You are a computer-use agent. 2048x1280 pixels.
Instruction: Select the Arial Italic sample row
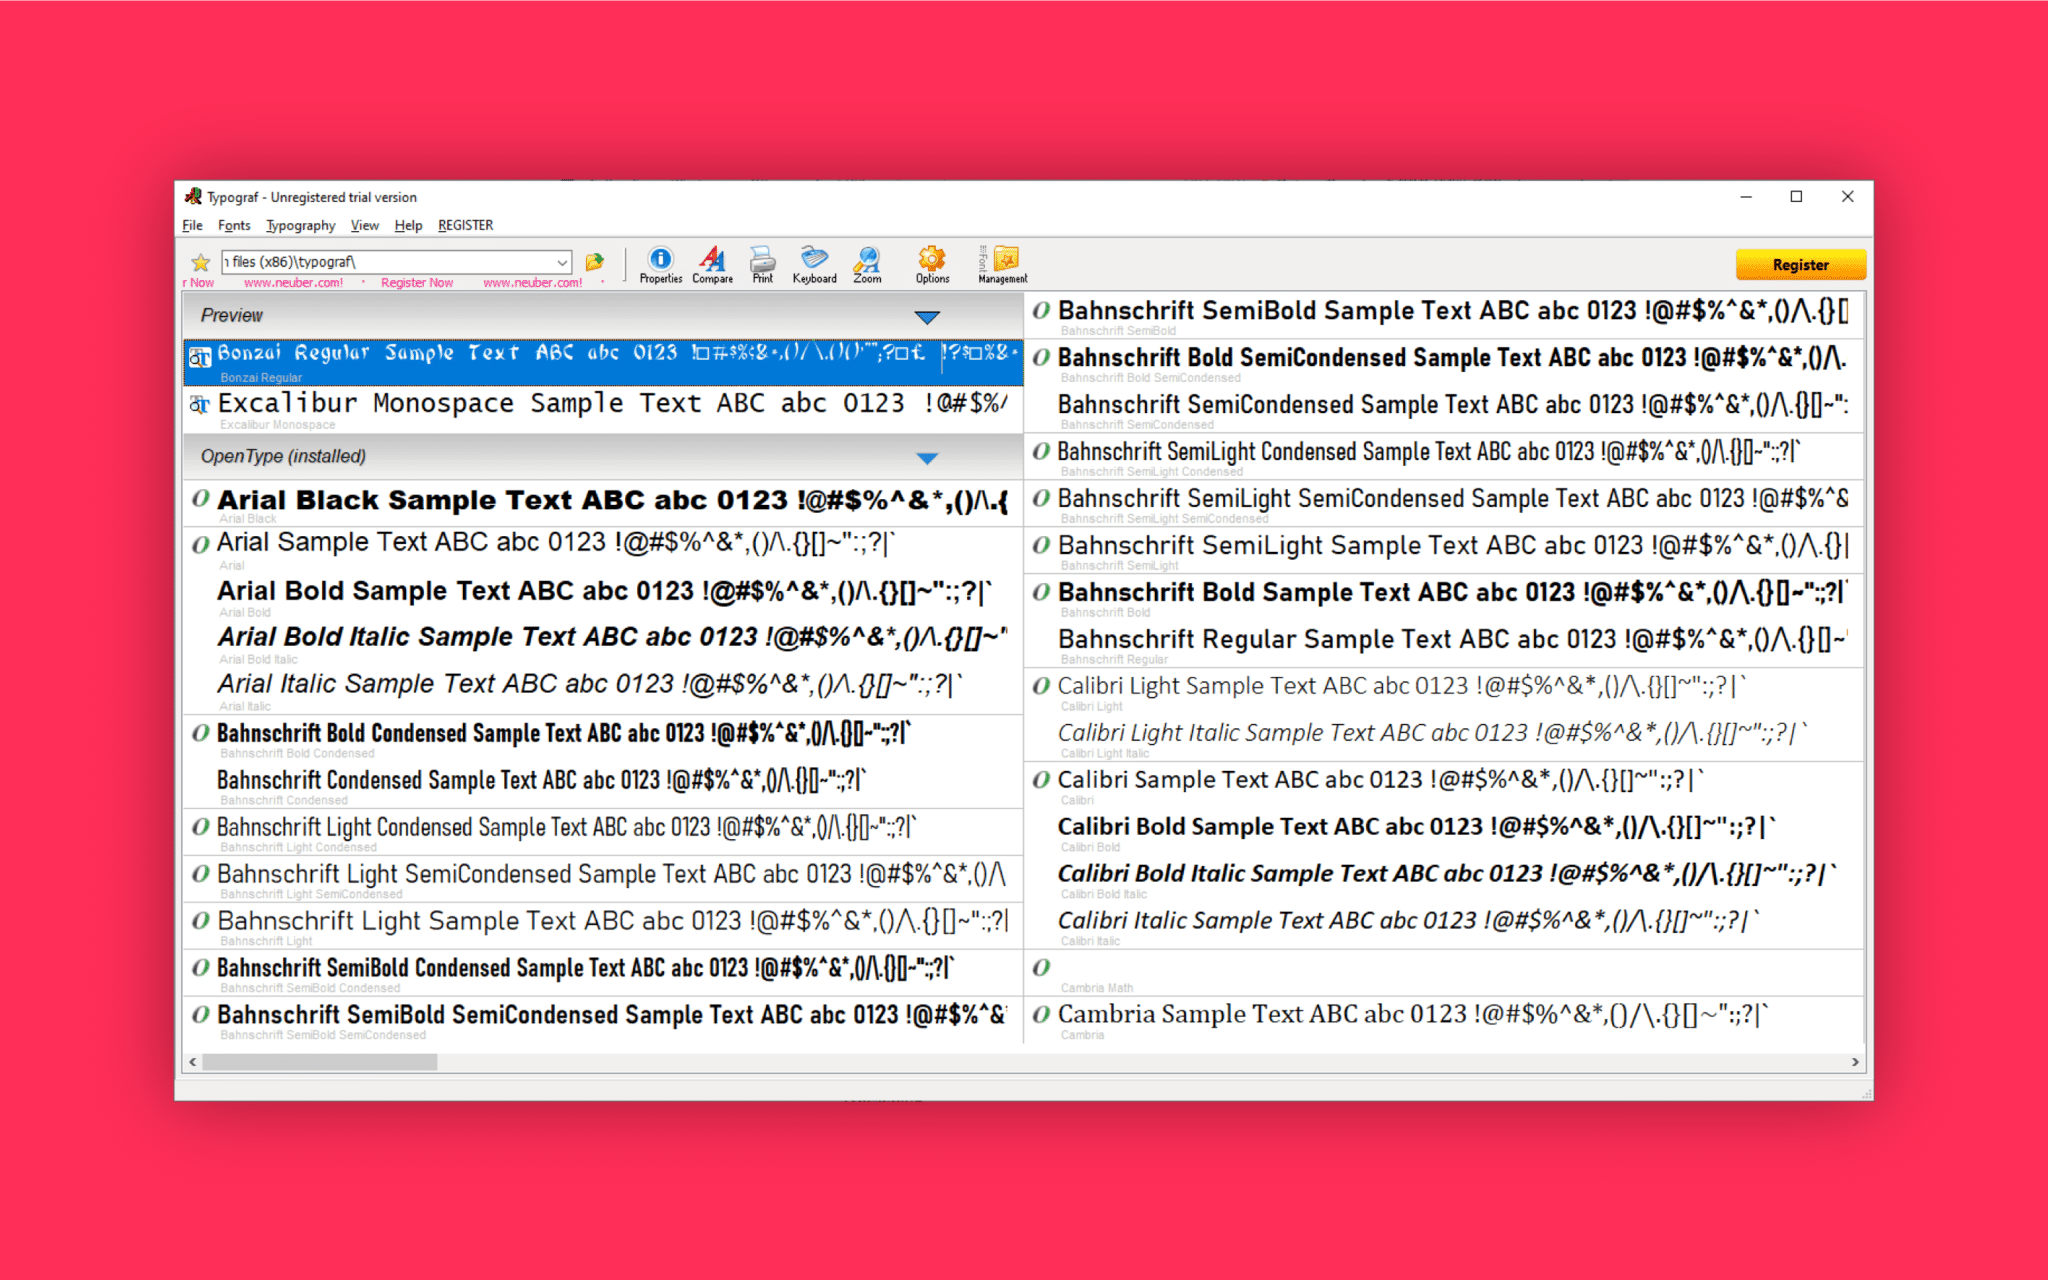[x=603, y=690]
